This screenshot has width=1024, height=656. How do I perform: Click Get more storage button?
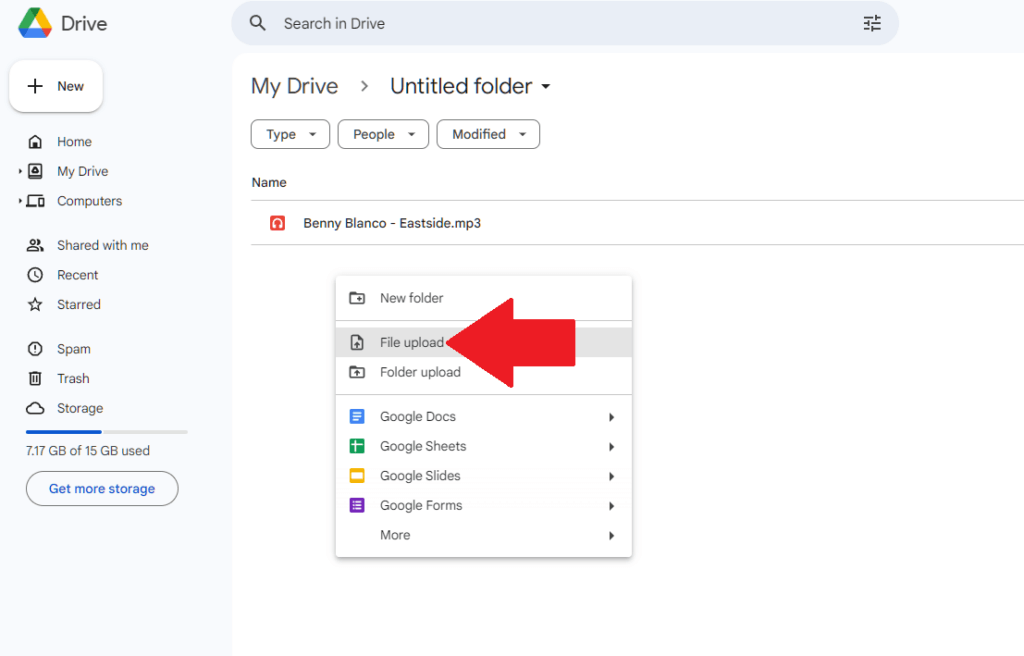[102, 489]
